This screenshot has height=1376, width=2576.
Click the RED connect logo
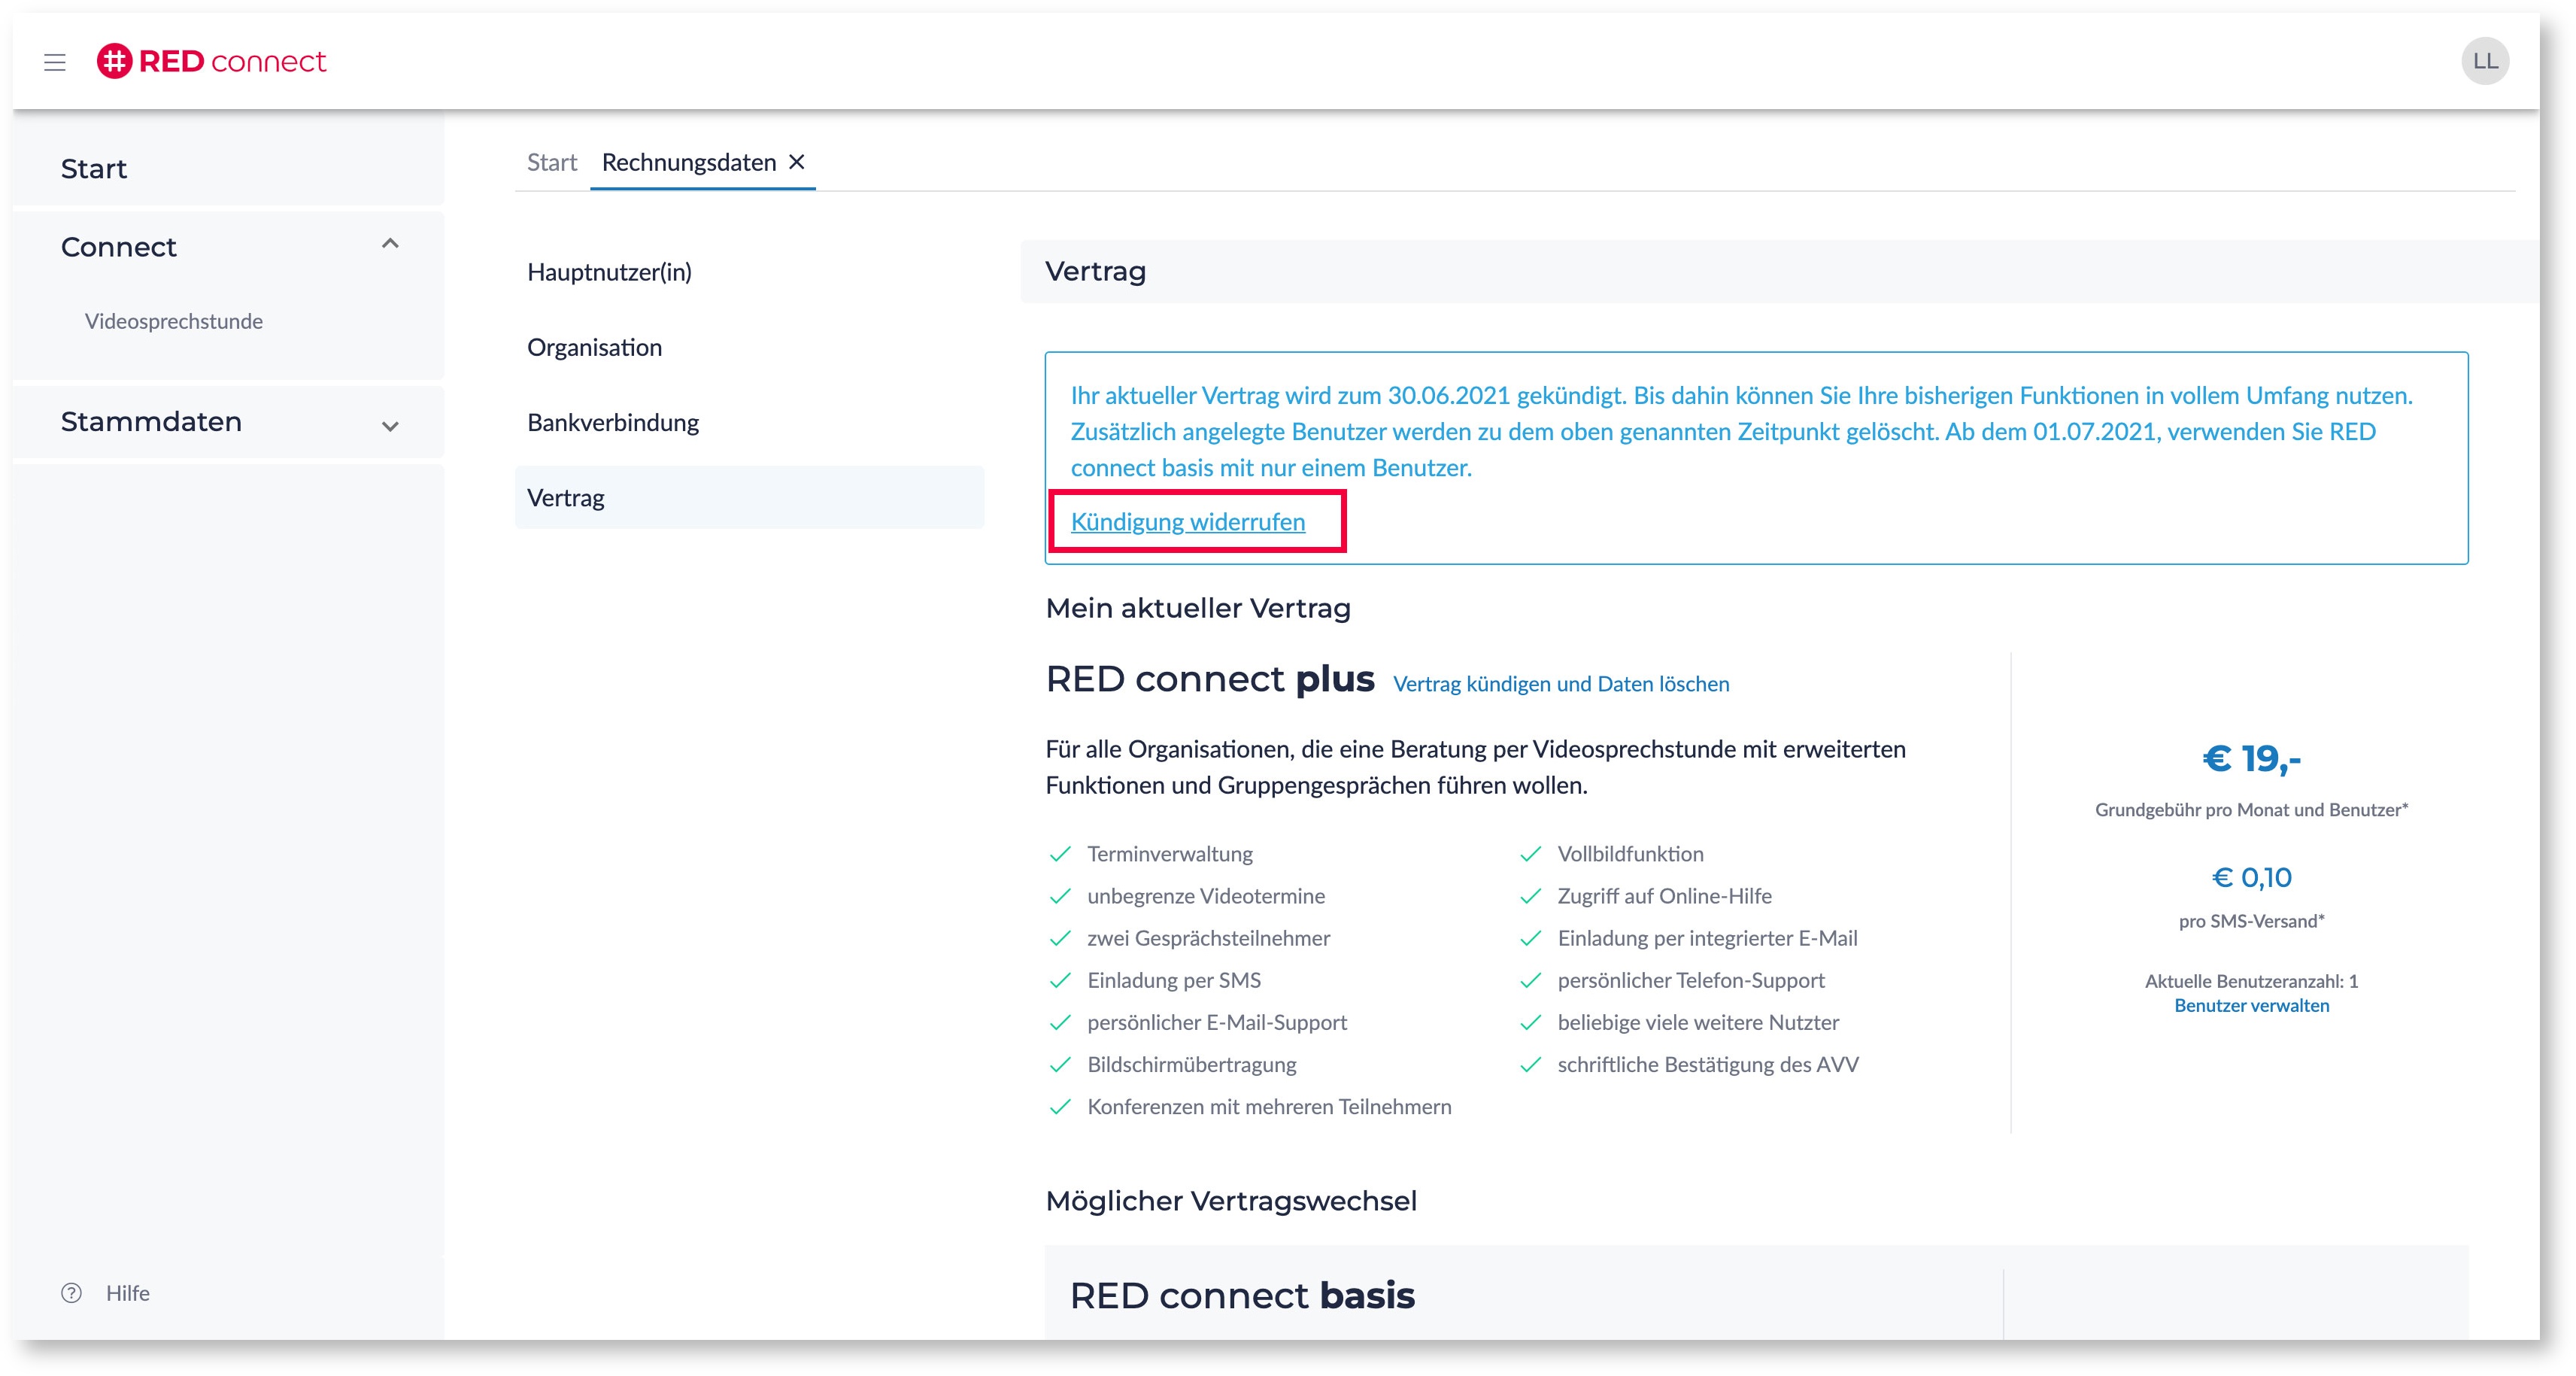point(211,61)
